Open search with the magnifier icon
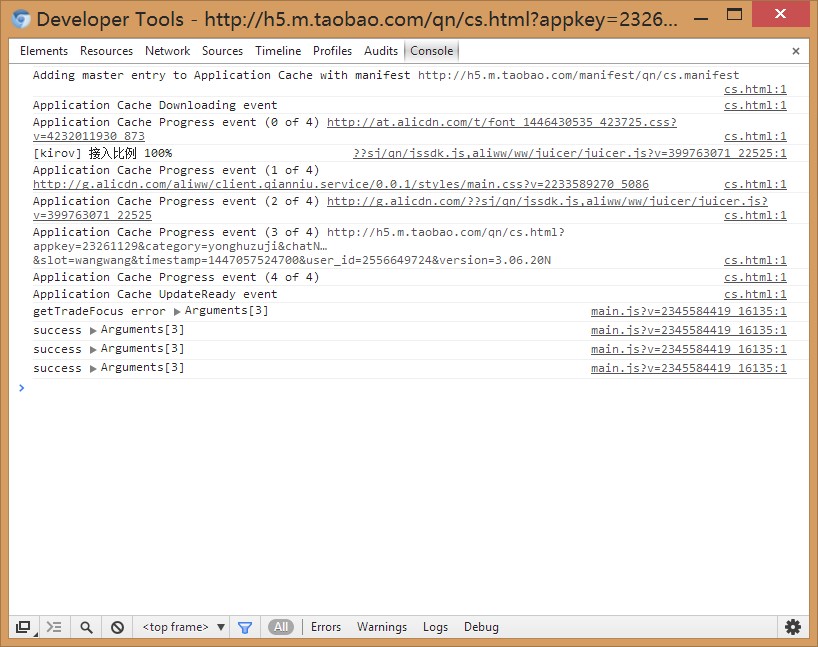This screenshot has width=818, height=647. tap(86, 627)
